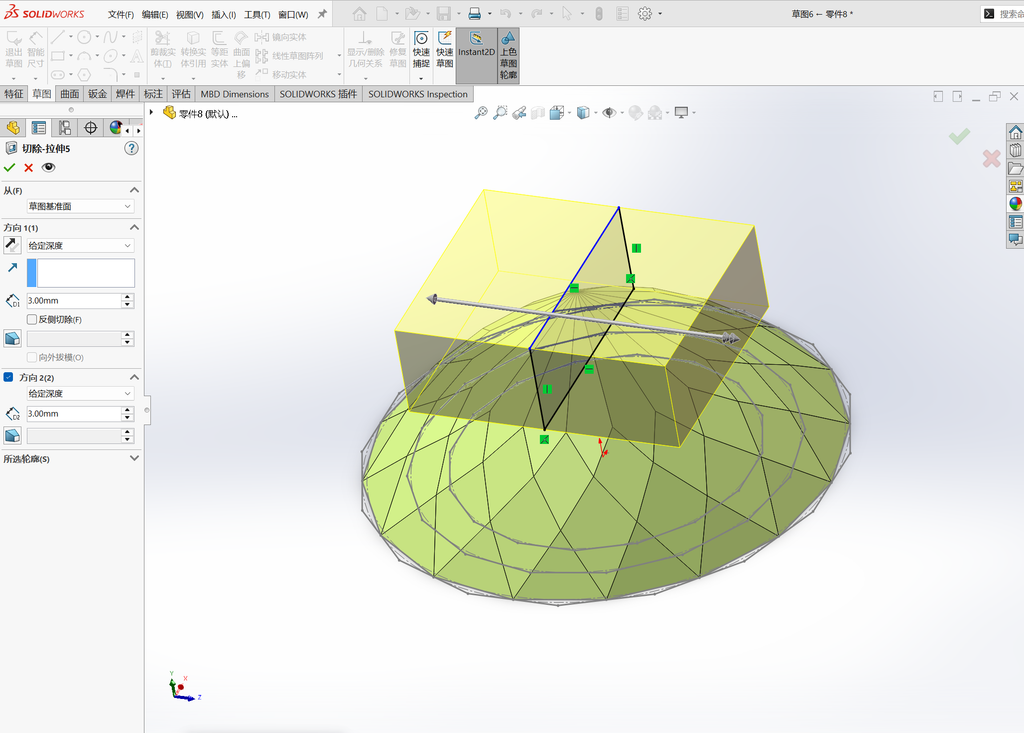Switch to the SOLIDWORKS Inspection tab
The width and height of the screenshot is (1024, 733).
(418, 94)
